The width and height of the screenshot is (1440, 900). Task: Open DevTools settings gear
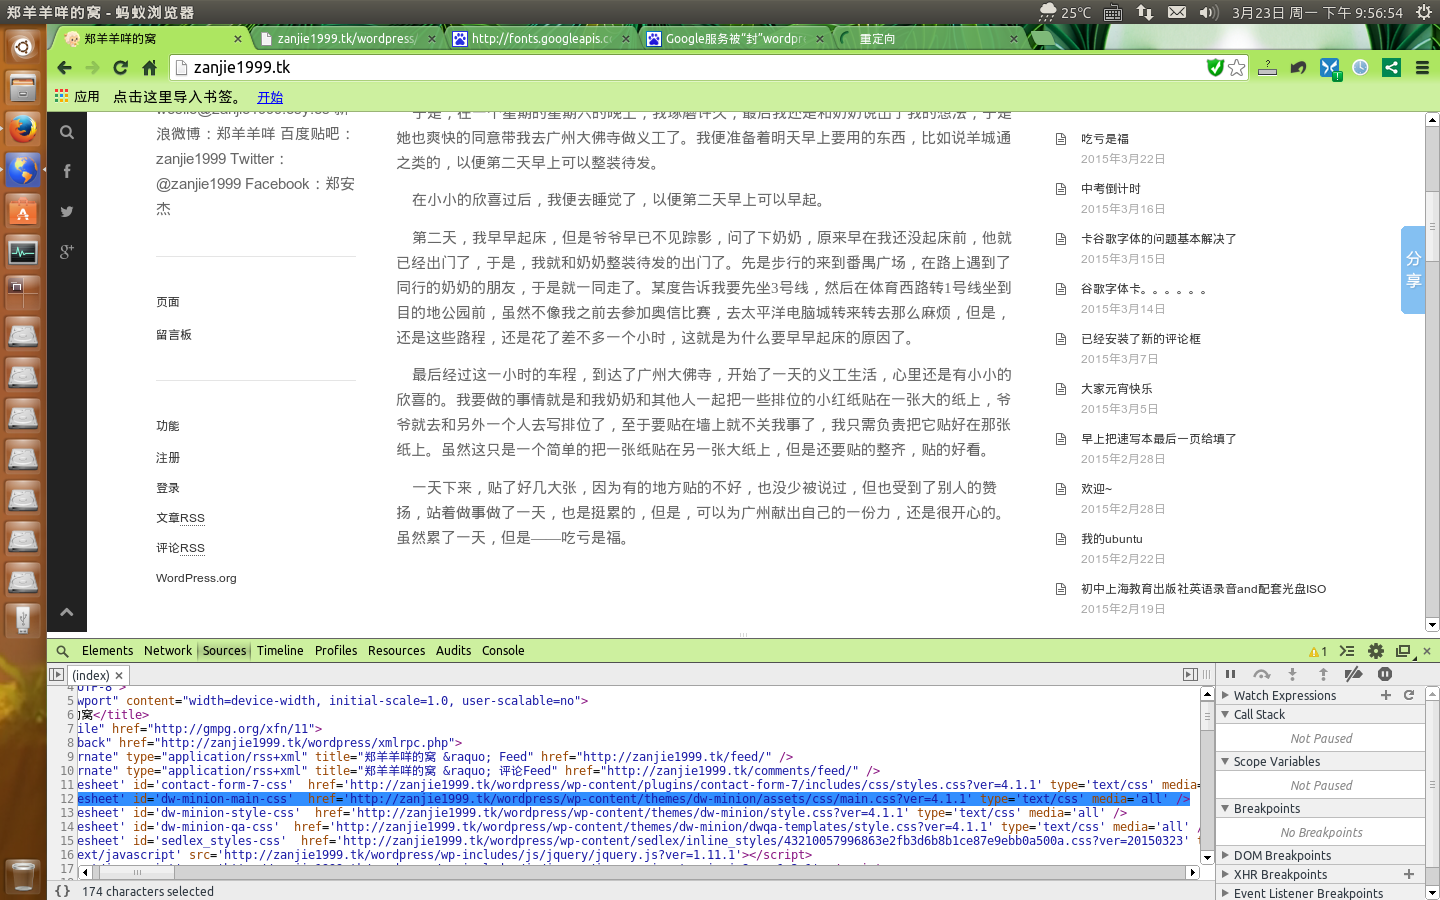[1376, 651]
